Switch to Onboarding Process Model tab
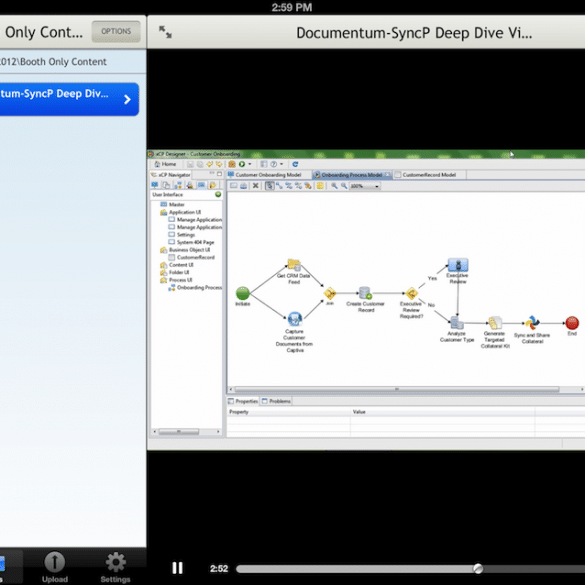 tap(352, 175)
